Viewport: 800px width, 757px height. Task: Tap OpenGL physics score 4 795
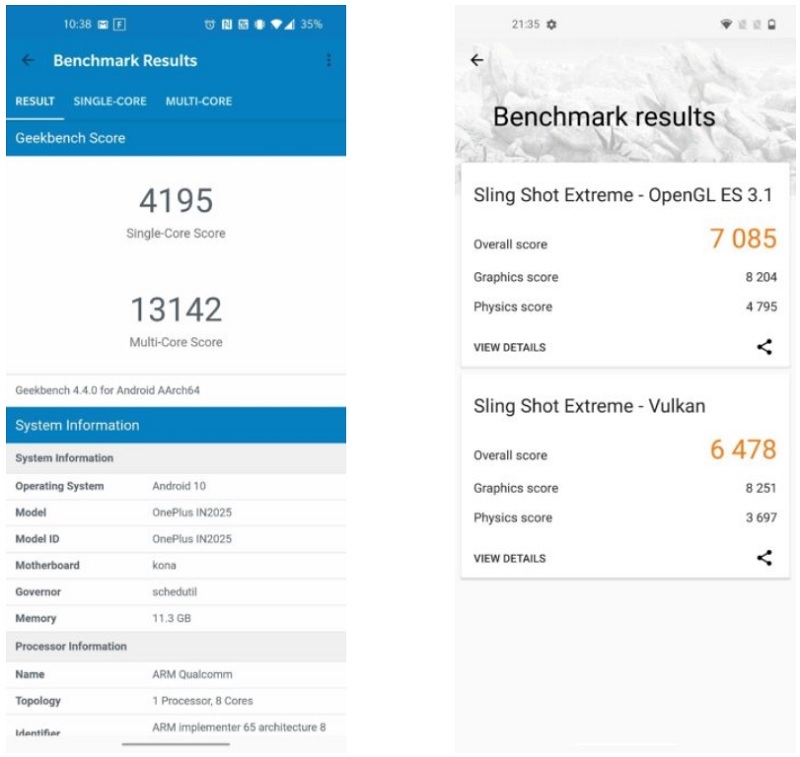point(761,307)
